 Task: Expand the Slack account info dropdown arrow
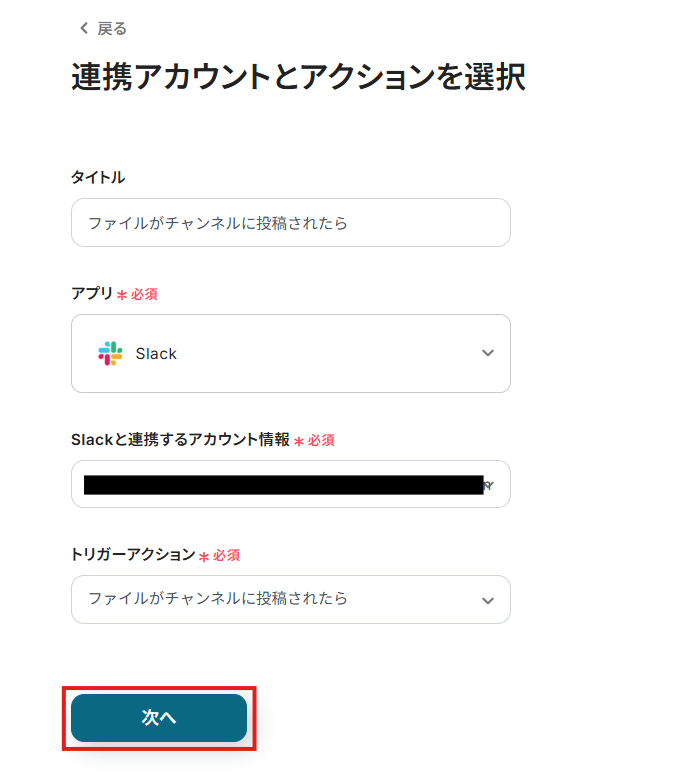[489, 484]
